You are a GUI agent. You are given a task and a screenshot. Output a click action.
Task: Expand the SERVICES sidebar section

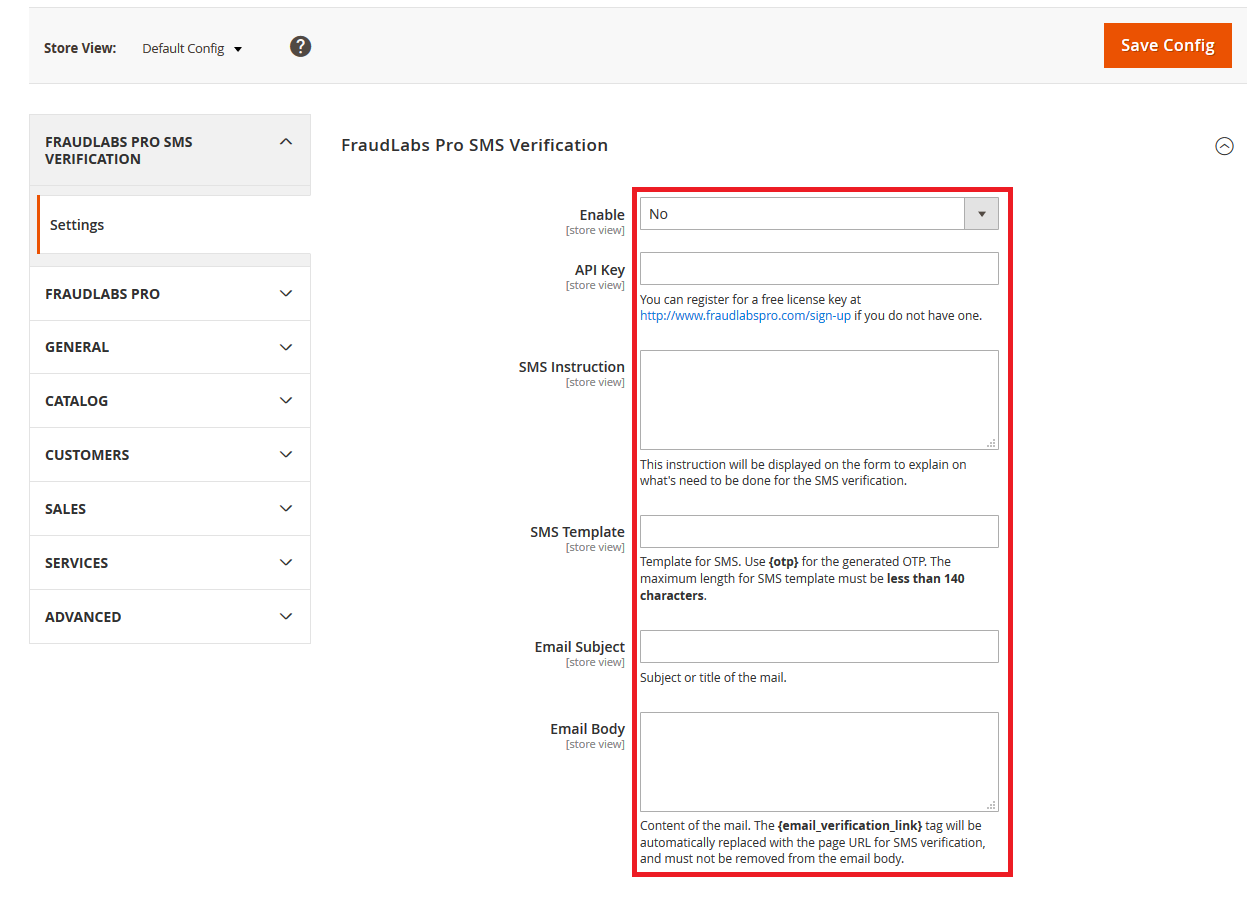(170, 563)
